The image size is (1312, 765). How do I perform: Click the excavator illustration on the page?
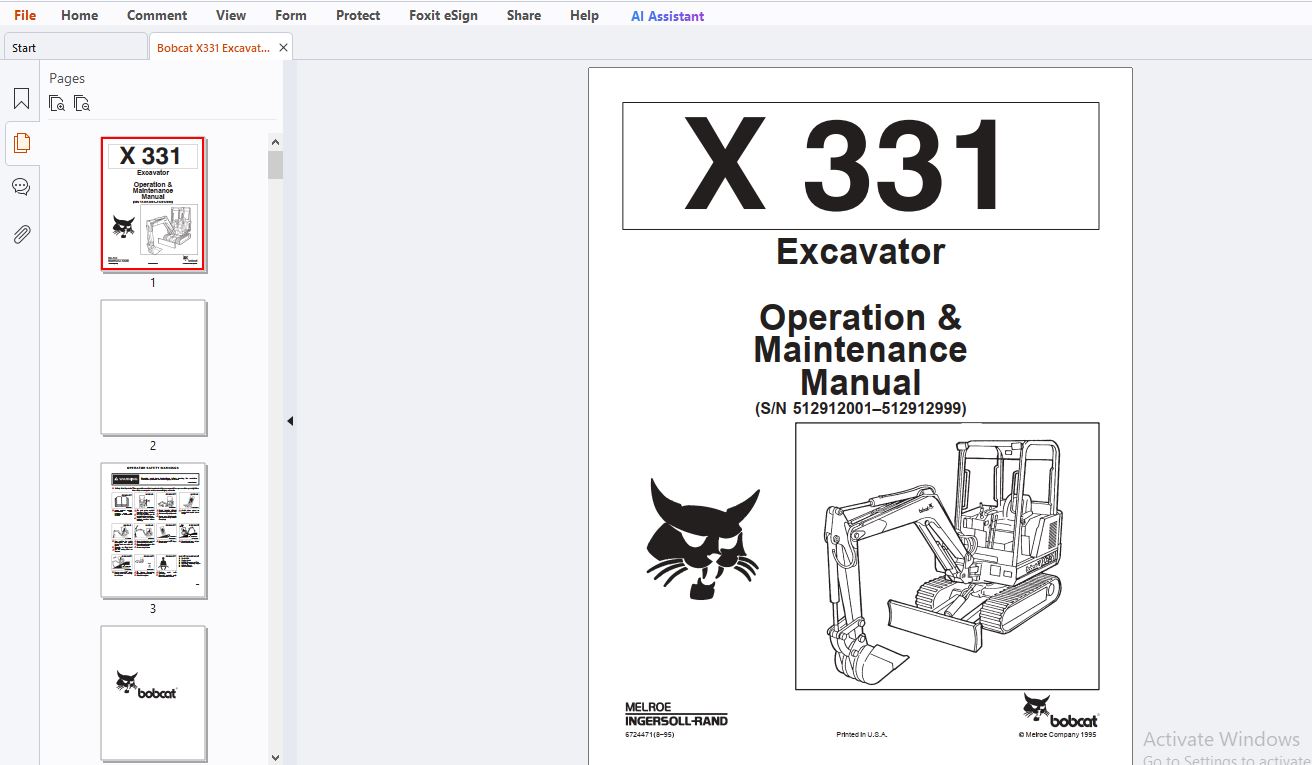(947, 556)
